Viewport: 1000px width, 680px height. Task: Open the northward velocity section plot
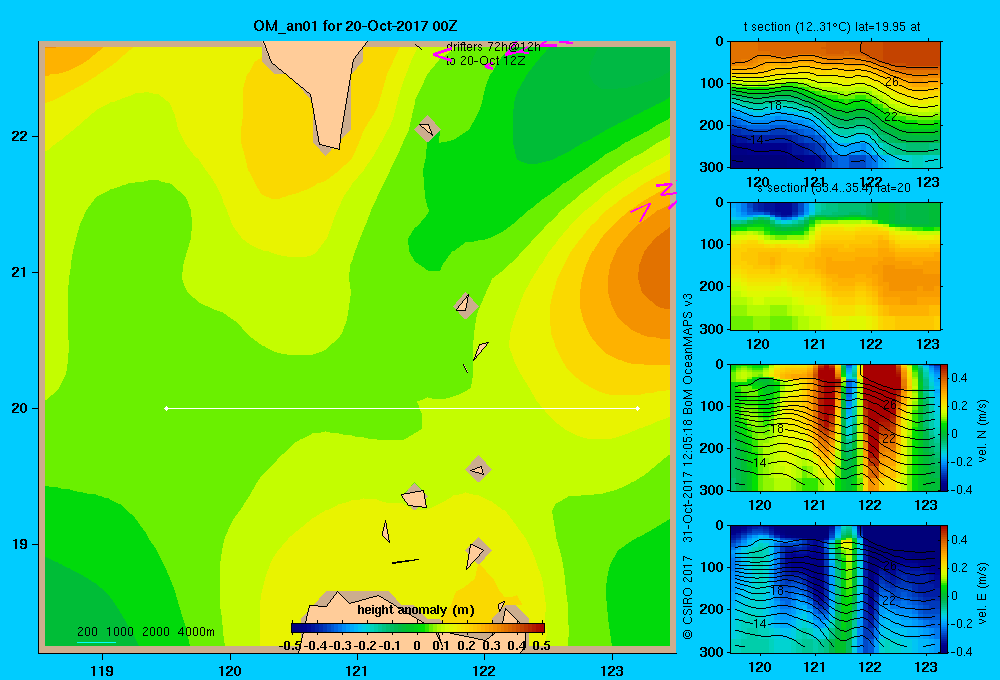(835, 427)
